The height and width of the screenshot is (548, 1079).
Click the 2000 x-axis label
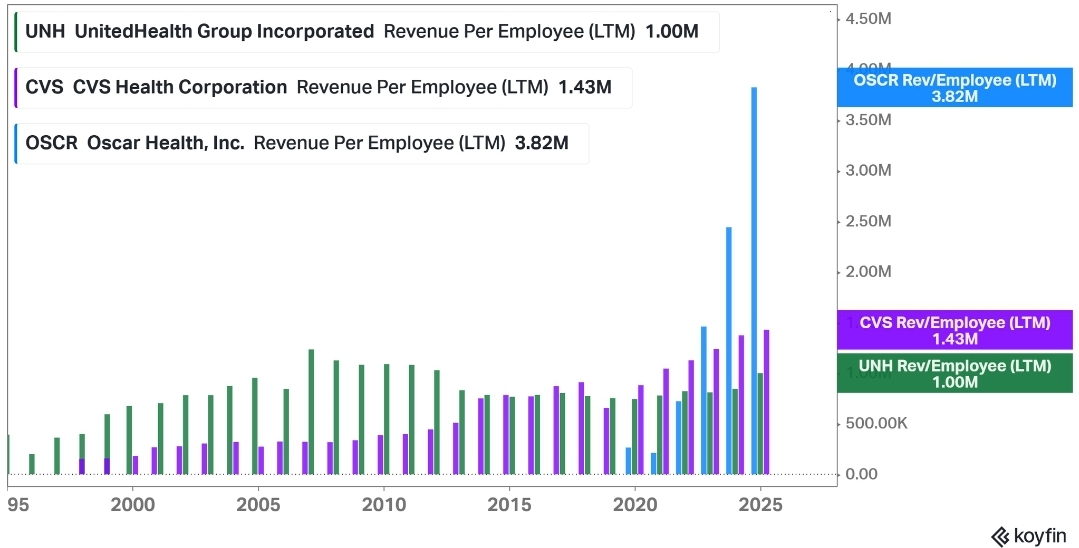pos(132,505)
